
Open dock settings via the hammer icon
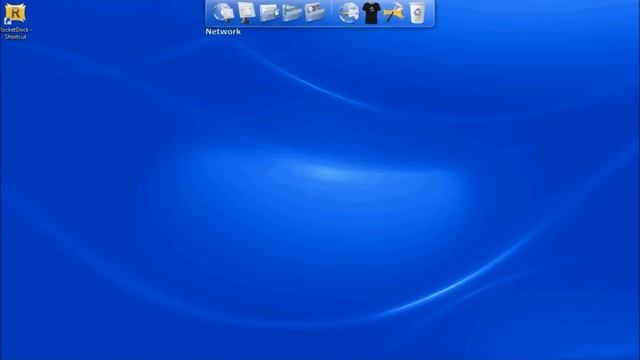pyautogui.click(x=394, y=13)
